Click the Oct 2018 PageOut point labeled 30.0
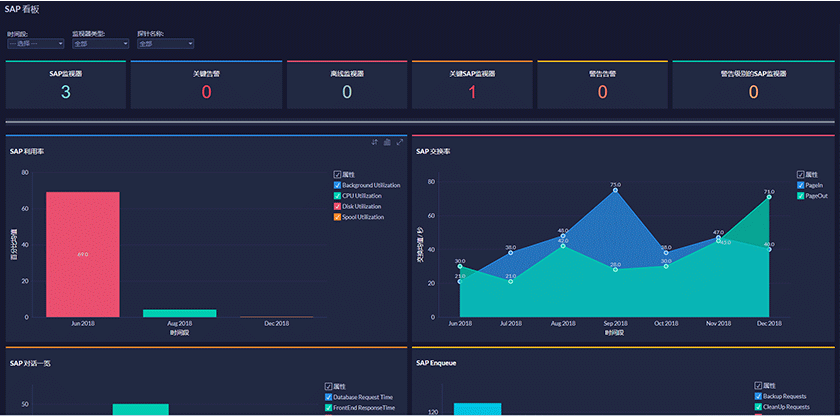Image resolution: width=840 pixels, height=417 pixels. [666, 266]
